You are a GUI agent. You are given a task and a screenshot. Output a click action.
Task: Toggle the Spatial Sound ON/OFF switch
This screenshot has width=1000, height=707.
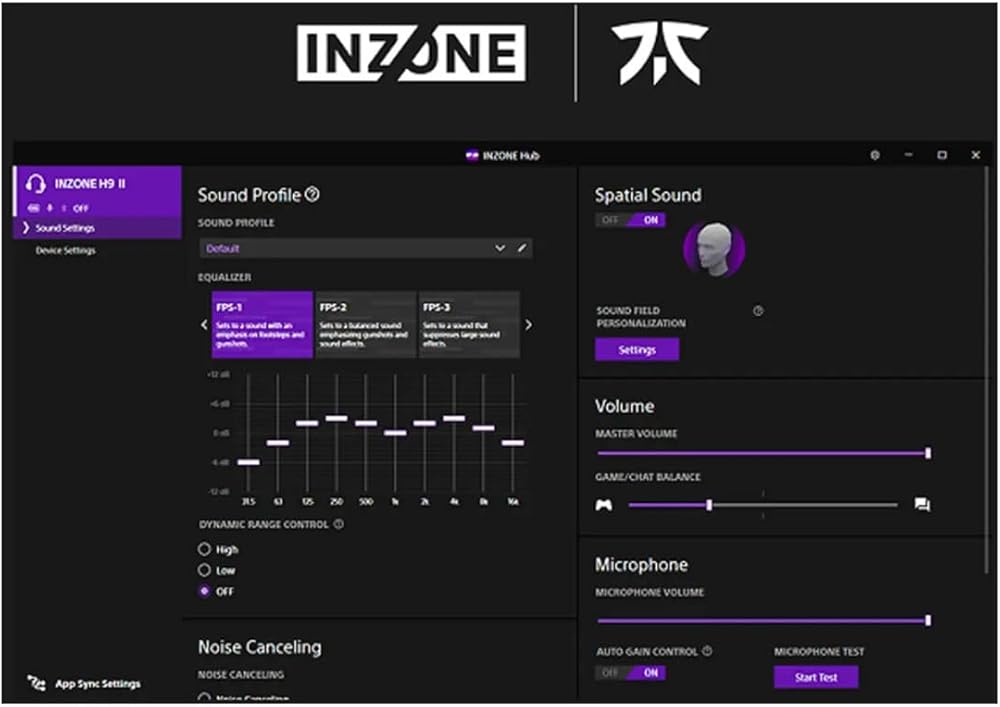[x=631, y=220]
